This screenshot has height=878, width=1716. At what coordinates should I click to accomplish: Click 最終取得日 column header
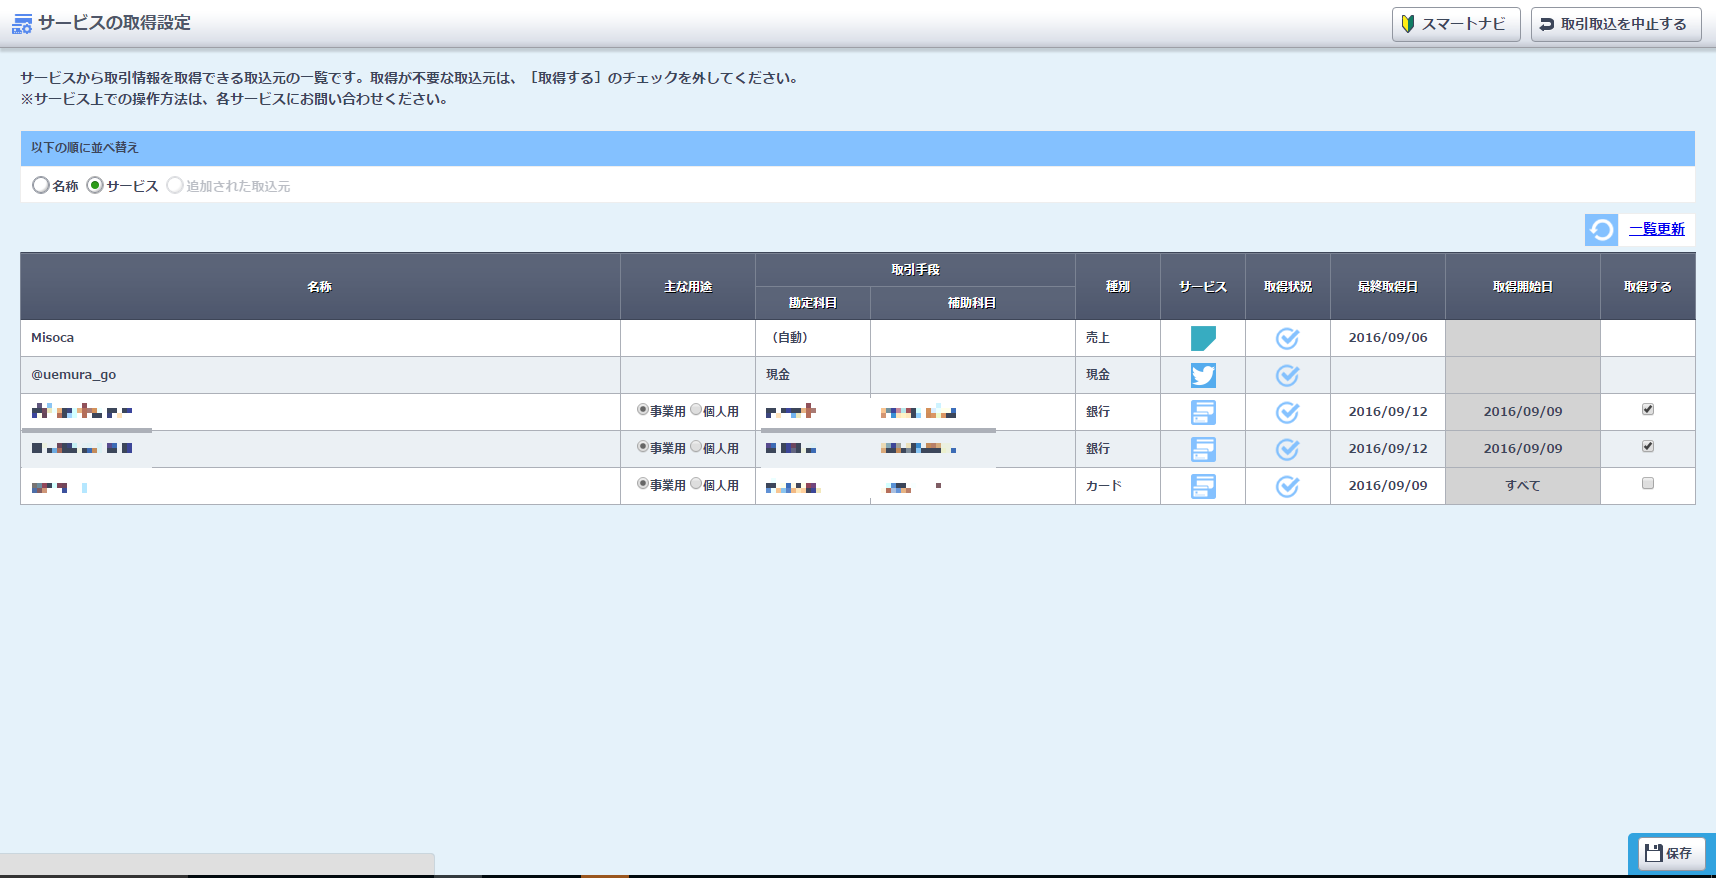(x=1388, y=286)
